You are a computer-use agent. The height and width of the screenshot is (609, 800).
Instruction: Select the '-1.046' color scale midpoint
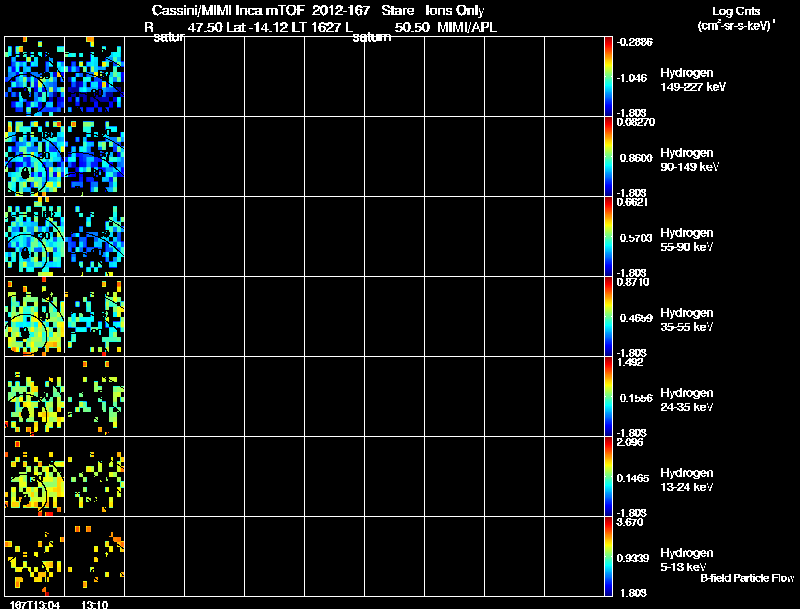click(632, 78)
